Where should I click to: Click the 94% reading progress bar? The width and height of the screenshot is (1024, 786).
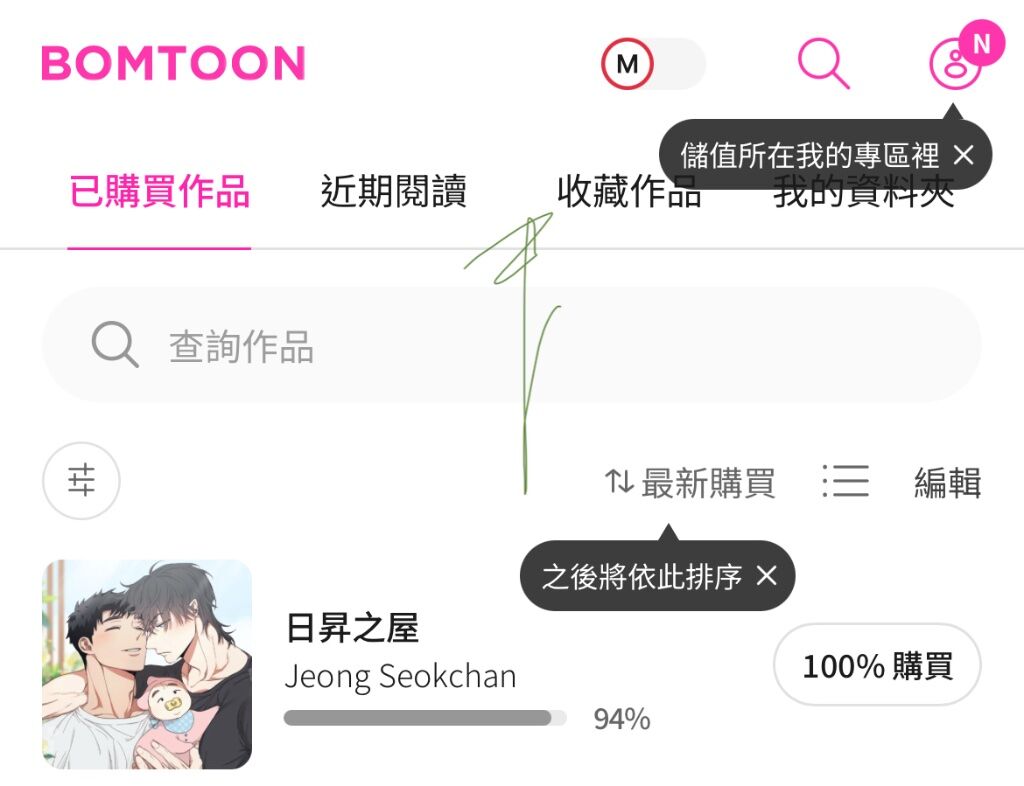point(425,718)
